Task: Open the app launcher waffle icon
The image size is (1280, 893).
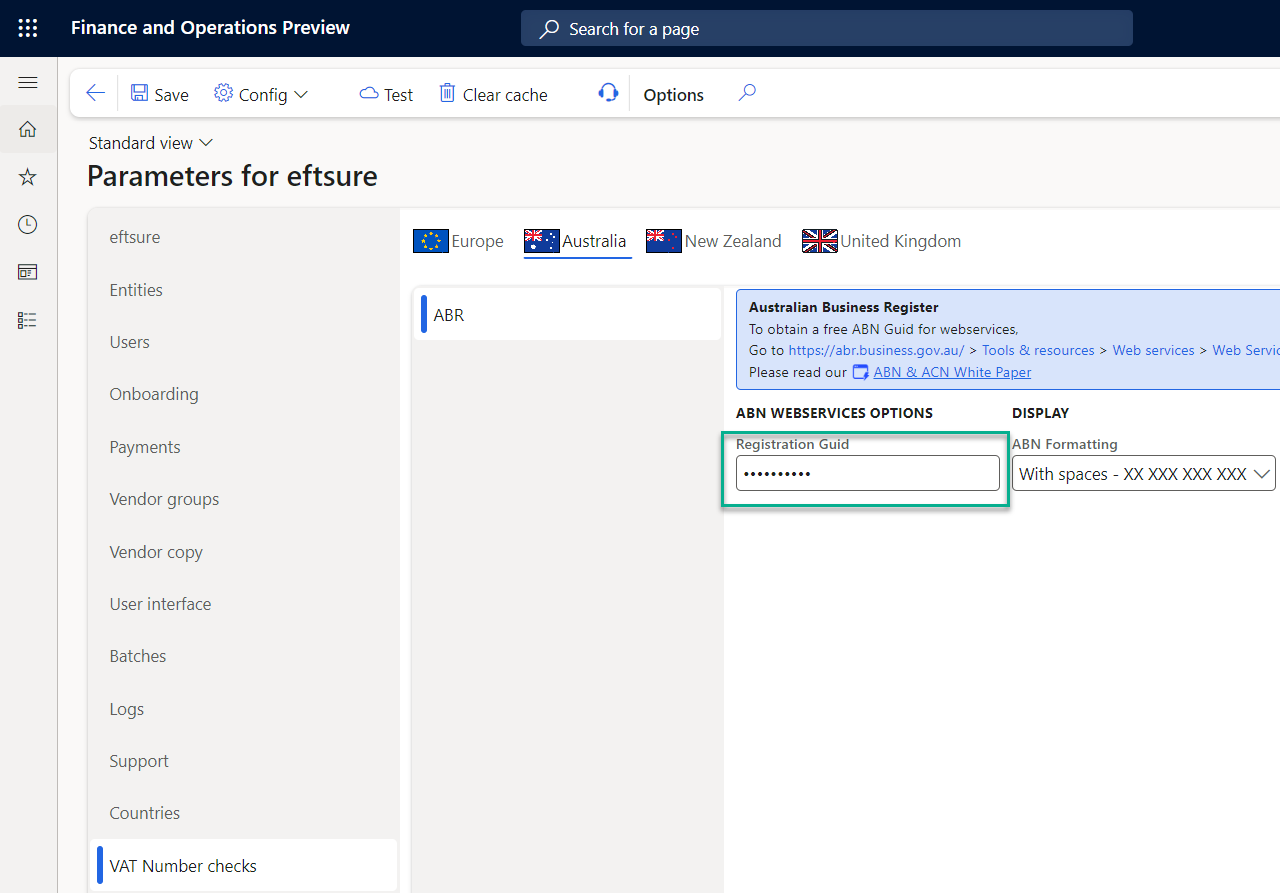Action: pyautogui.click(x=28, y=28)
